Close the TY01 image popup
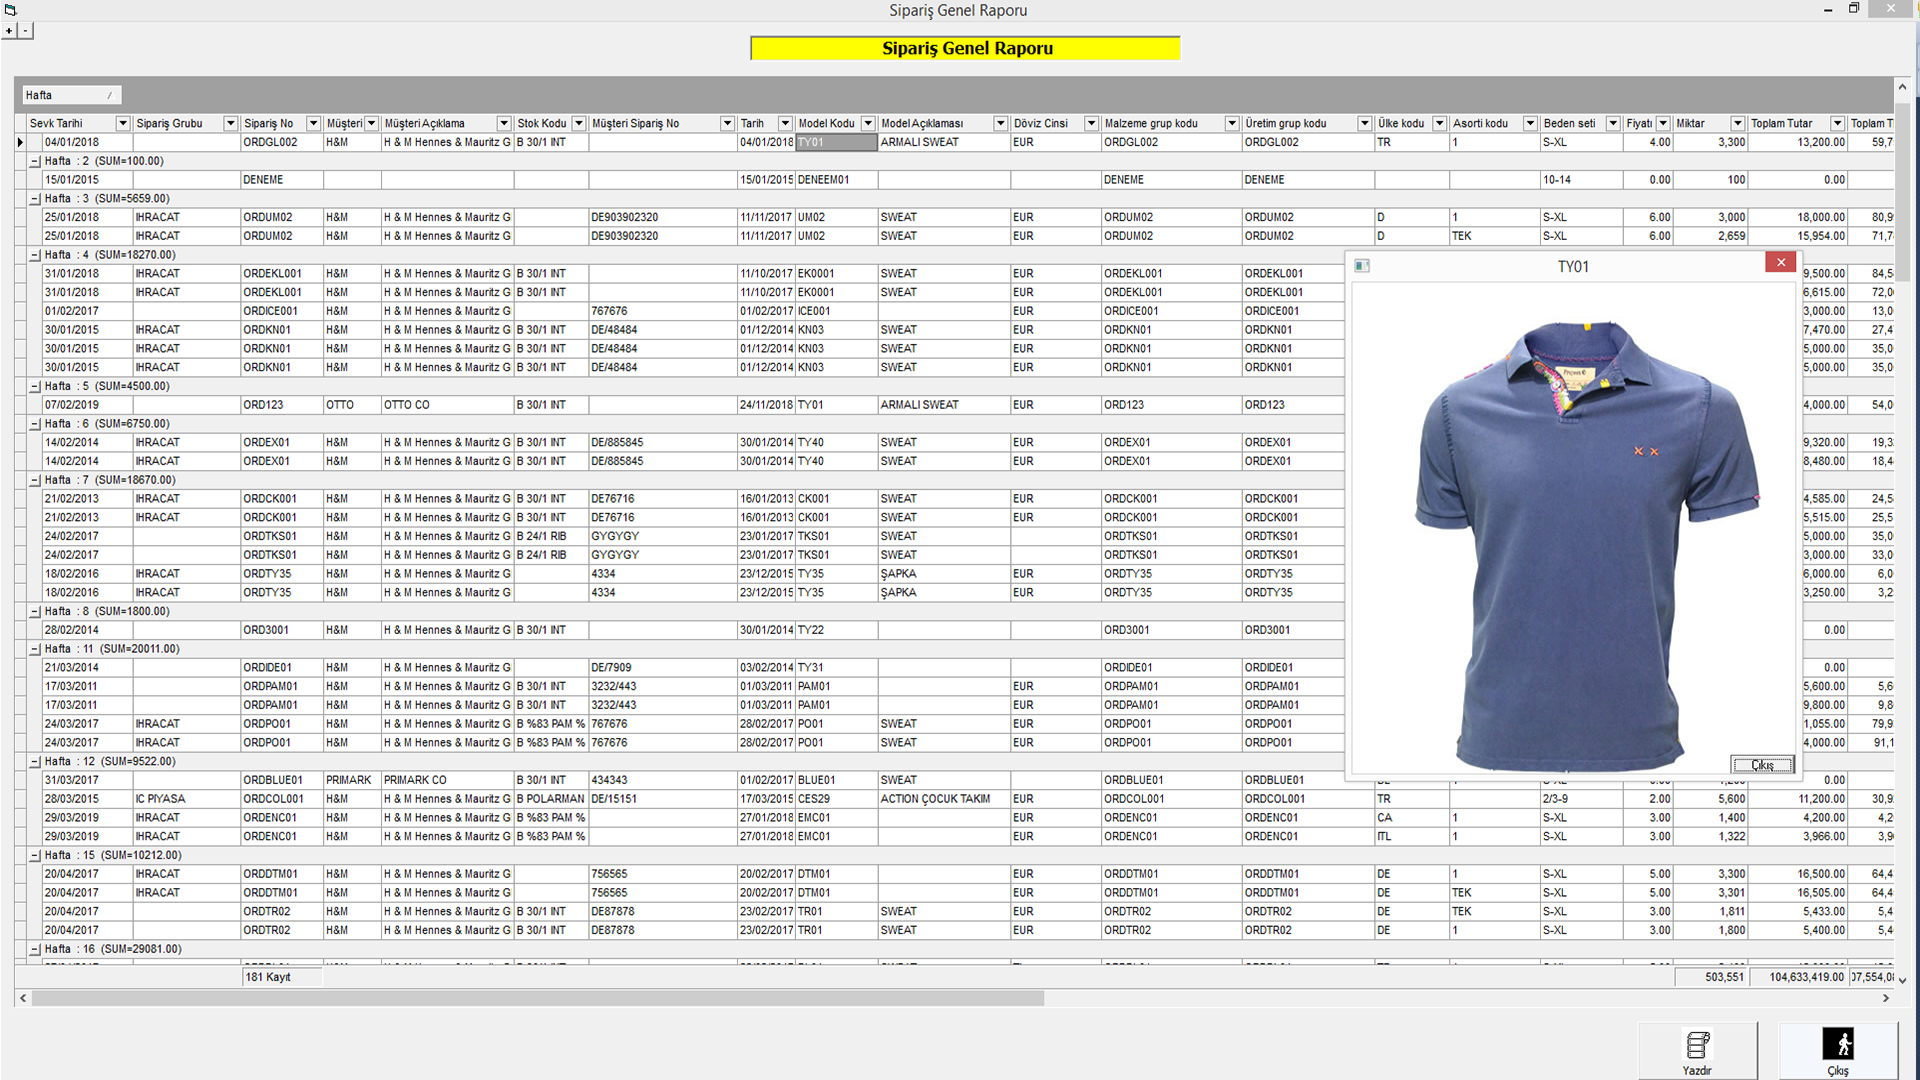This screenshot has height=1080, width=1920. pos(1780,262)
